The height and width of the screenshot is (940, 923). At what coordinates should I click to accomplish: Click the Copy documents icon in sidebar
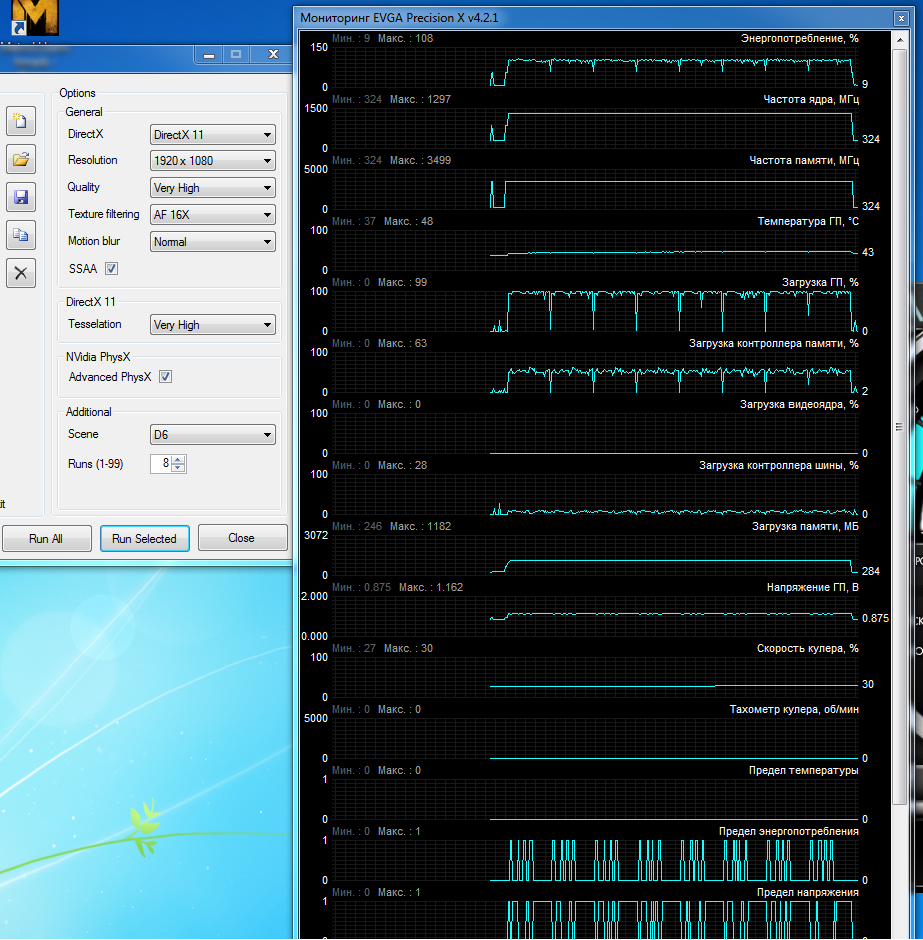click(x=21, y=235)
